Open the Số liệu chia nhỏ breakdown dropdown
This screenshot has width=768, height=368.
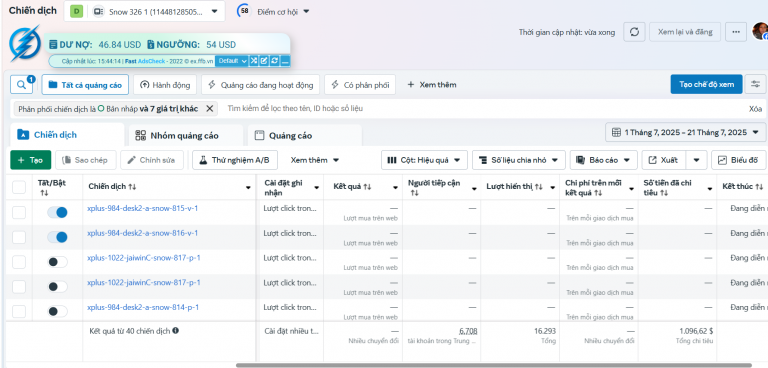coord(519,160)
